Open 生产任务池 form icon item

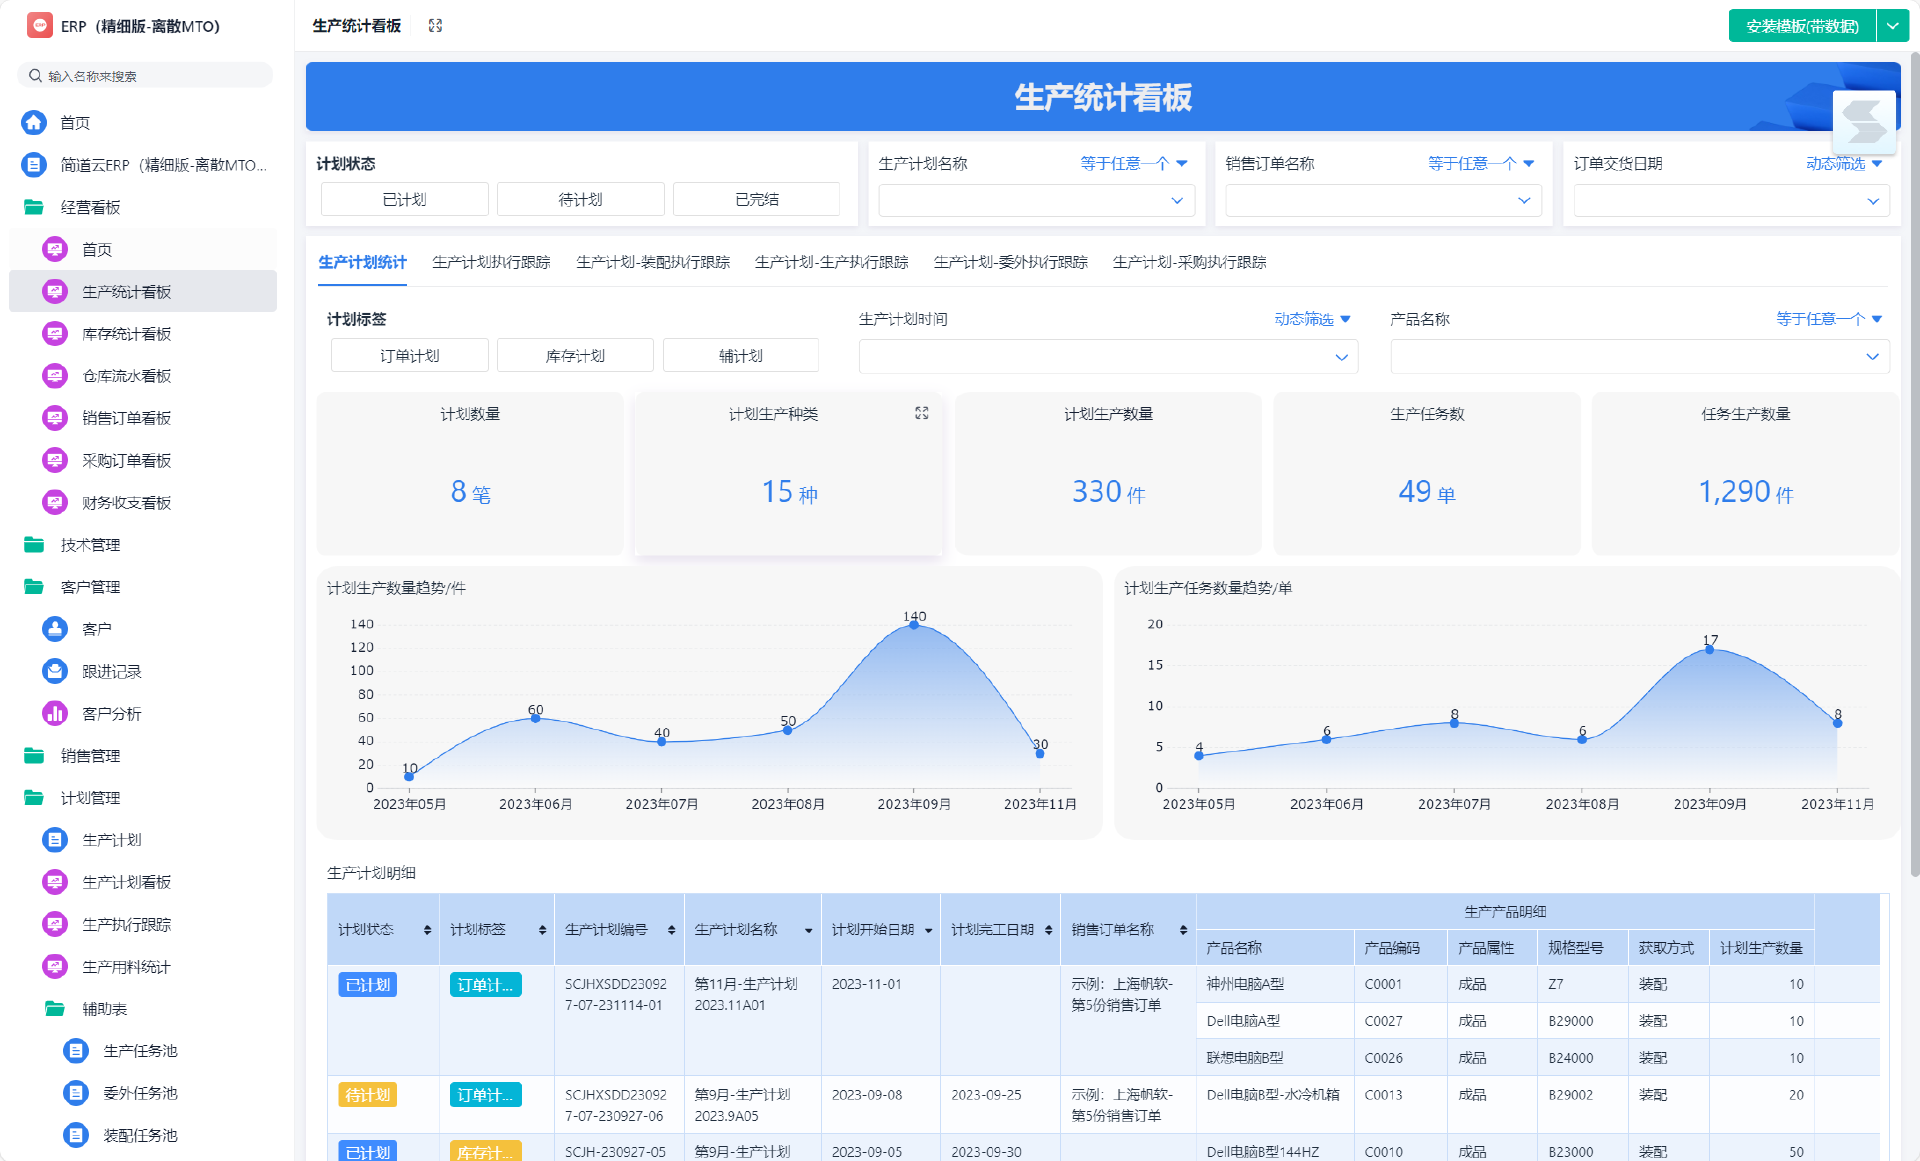coord(76,1050)
